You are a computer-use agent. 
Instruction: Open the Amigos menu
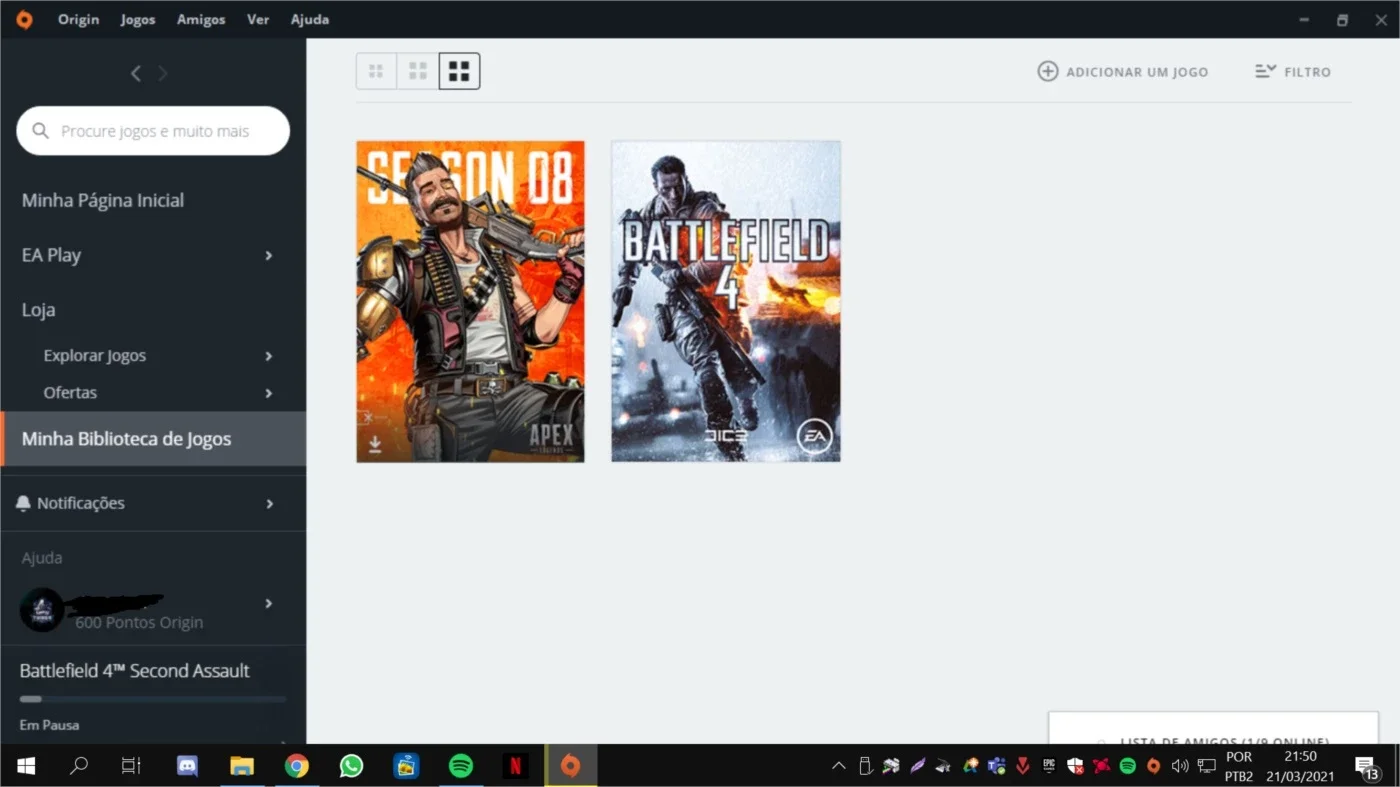(x=201, y=20)
